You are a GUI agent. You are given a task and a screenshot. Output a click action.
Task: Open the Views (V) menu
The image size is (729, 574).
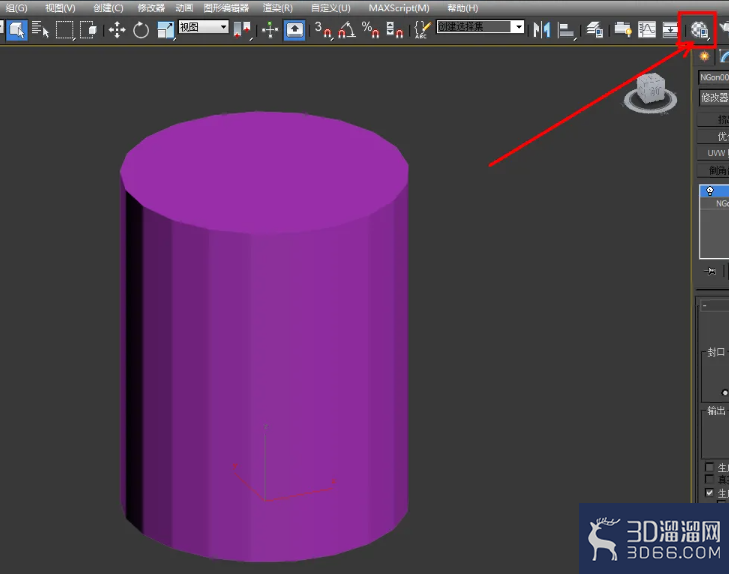(x=60, y=8)
